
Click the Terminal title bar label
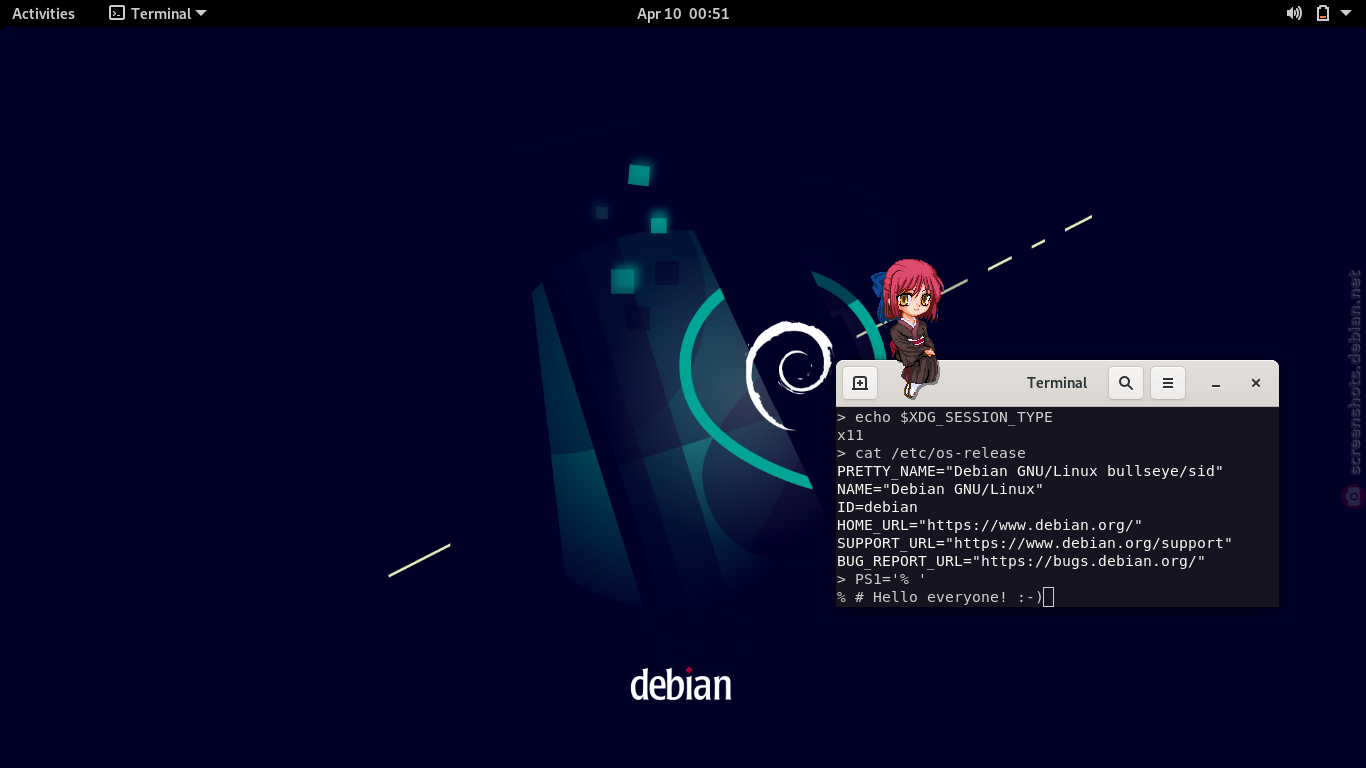pos(1057,383)
